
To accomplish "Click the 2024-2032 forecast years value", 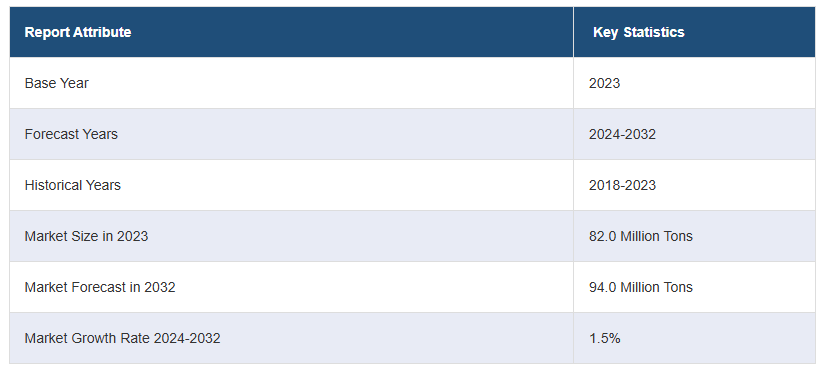I will tap(622, 134).
